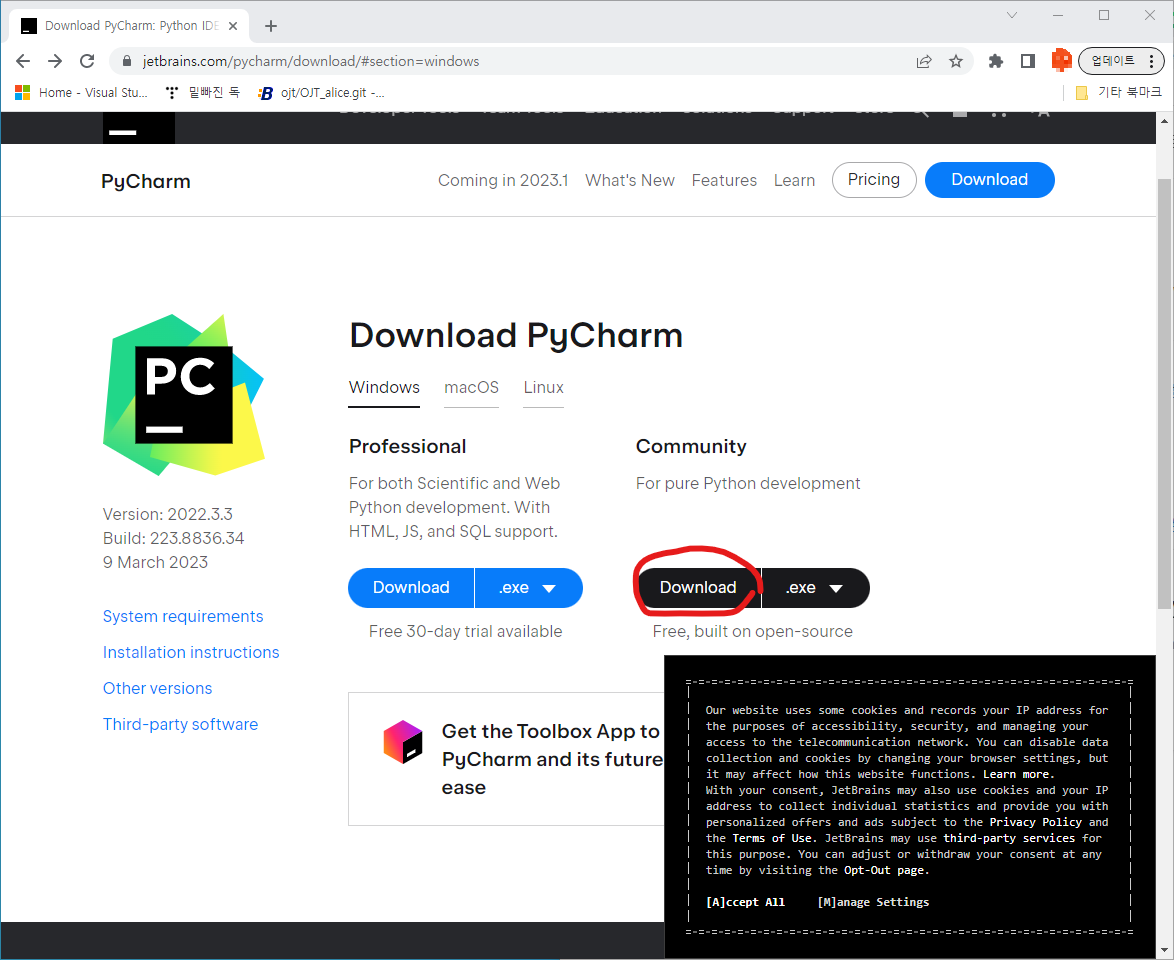Go forward in browser history

pos(55,61)
